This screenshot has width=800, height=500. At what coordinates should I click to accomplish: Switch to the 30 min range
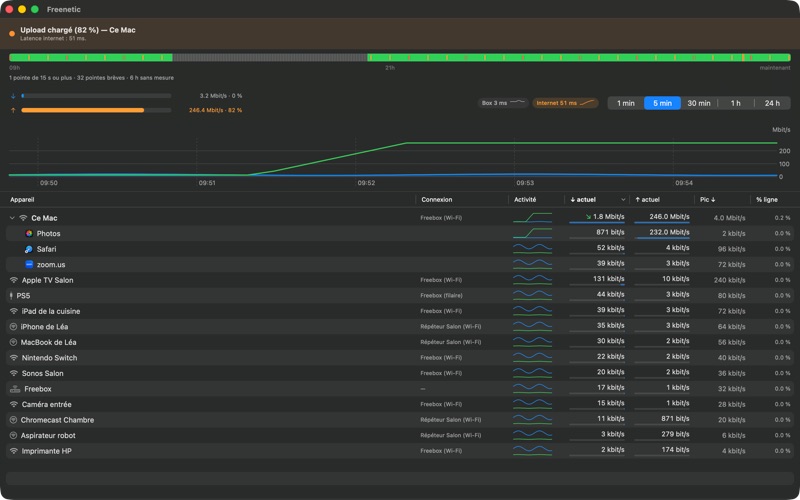click(x=699, y=103)
